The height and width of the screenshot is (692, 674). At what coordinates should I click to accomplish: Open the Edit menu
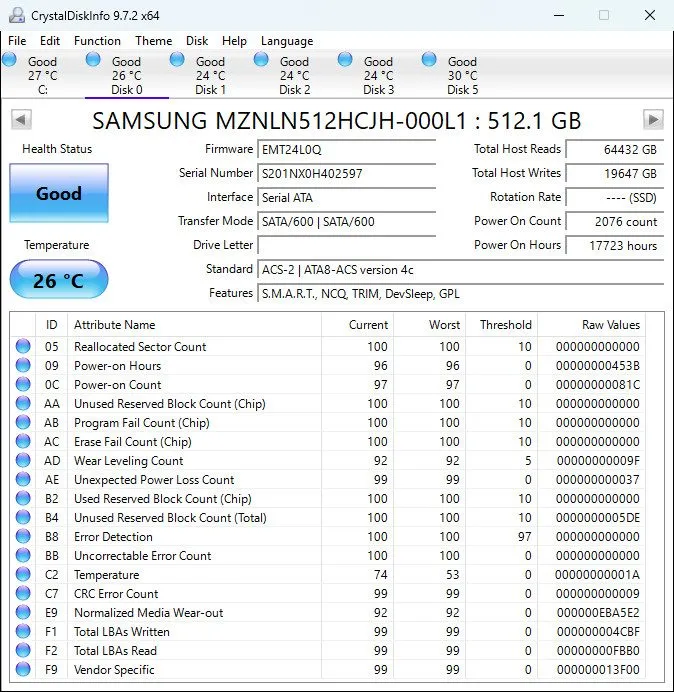pos(50,41)
